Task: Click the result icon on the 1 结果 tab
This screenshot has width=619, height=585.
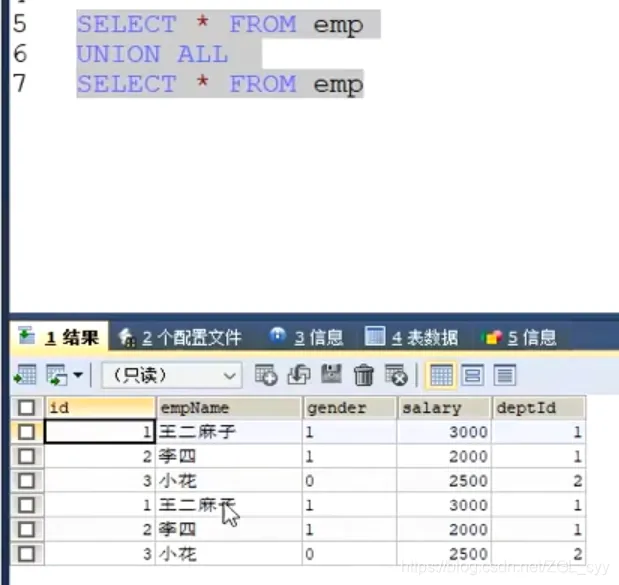Action: [26, 336]
